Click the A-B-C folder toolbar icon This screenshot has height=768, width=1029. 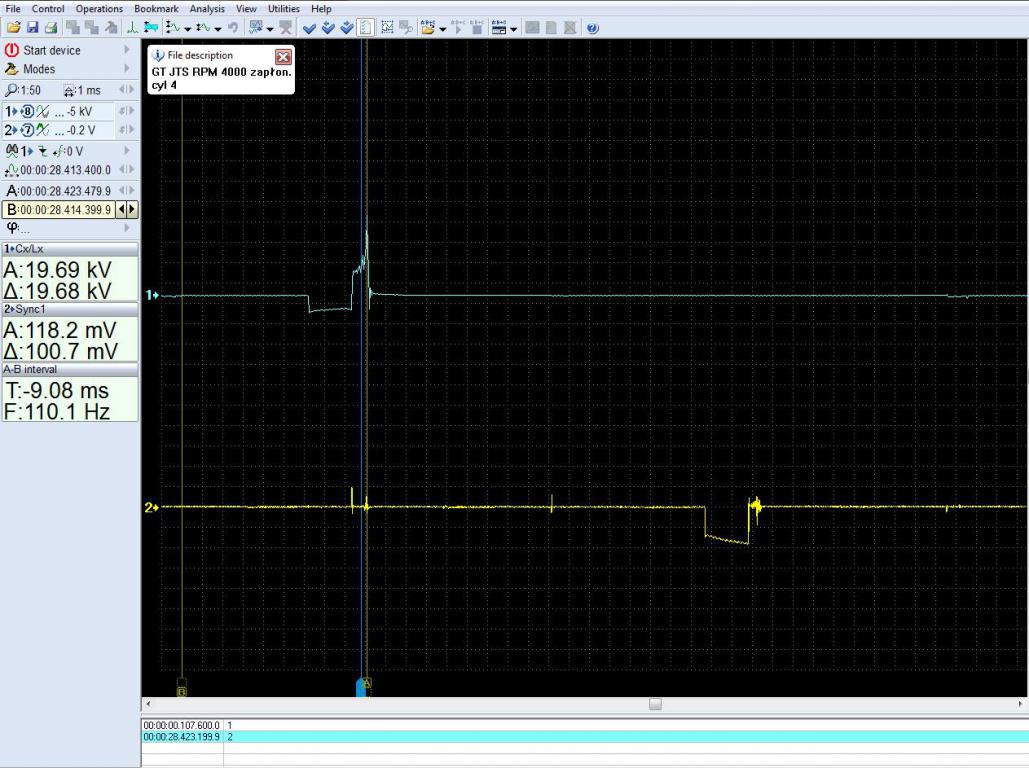(428, 28)
